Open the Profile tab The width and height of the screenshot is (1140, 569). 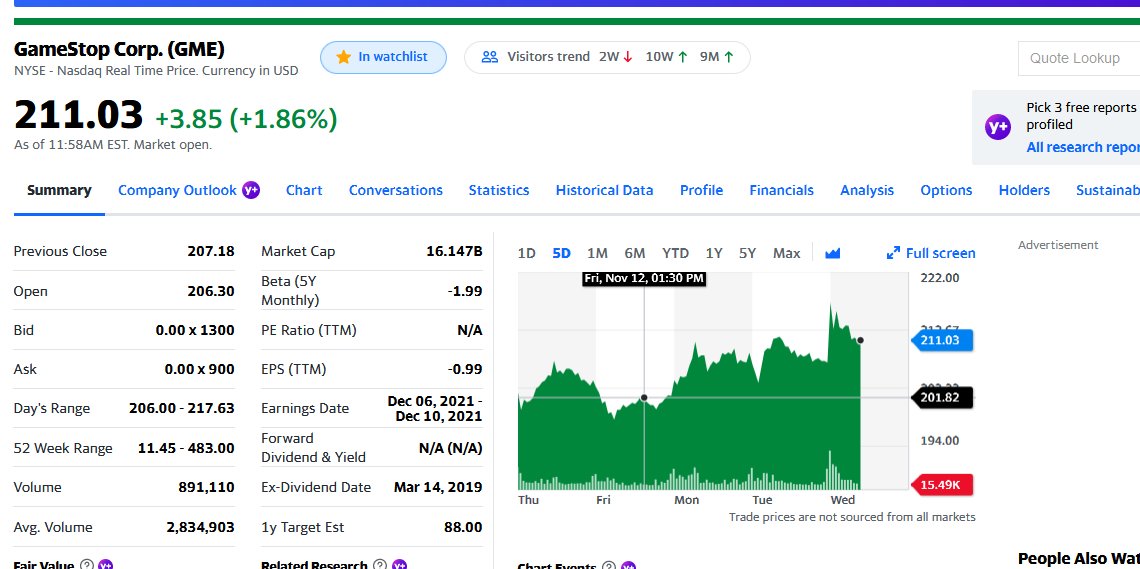701,190
